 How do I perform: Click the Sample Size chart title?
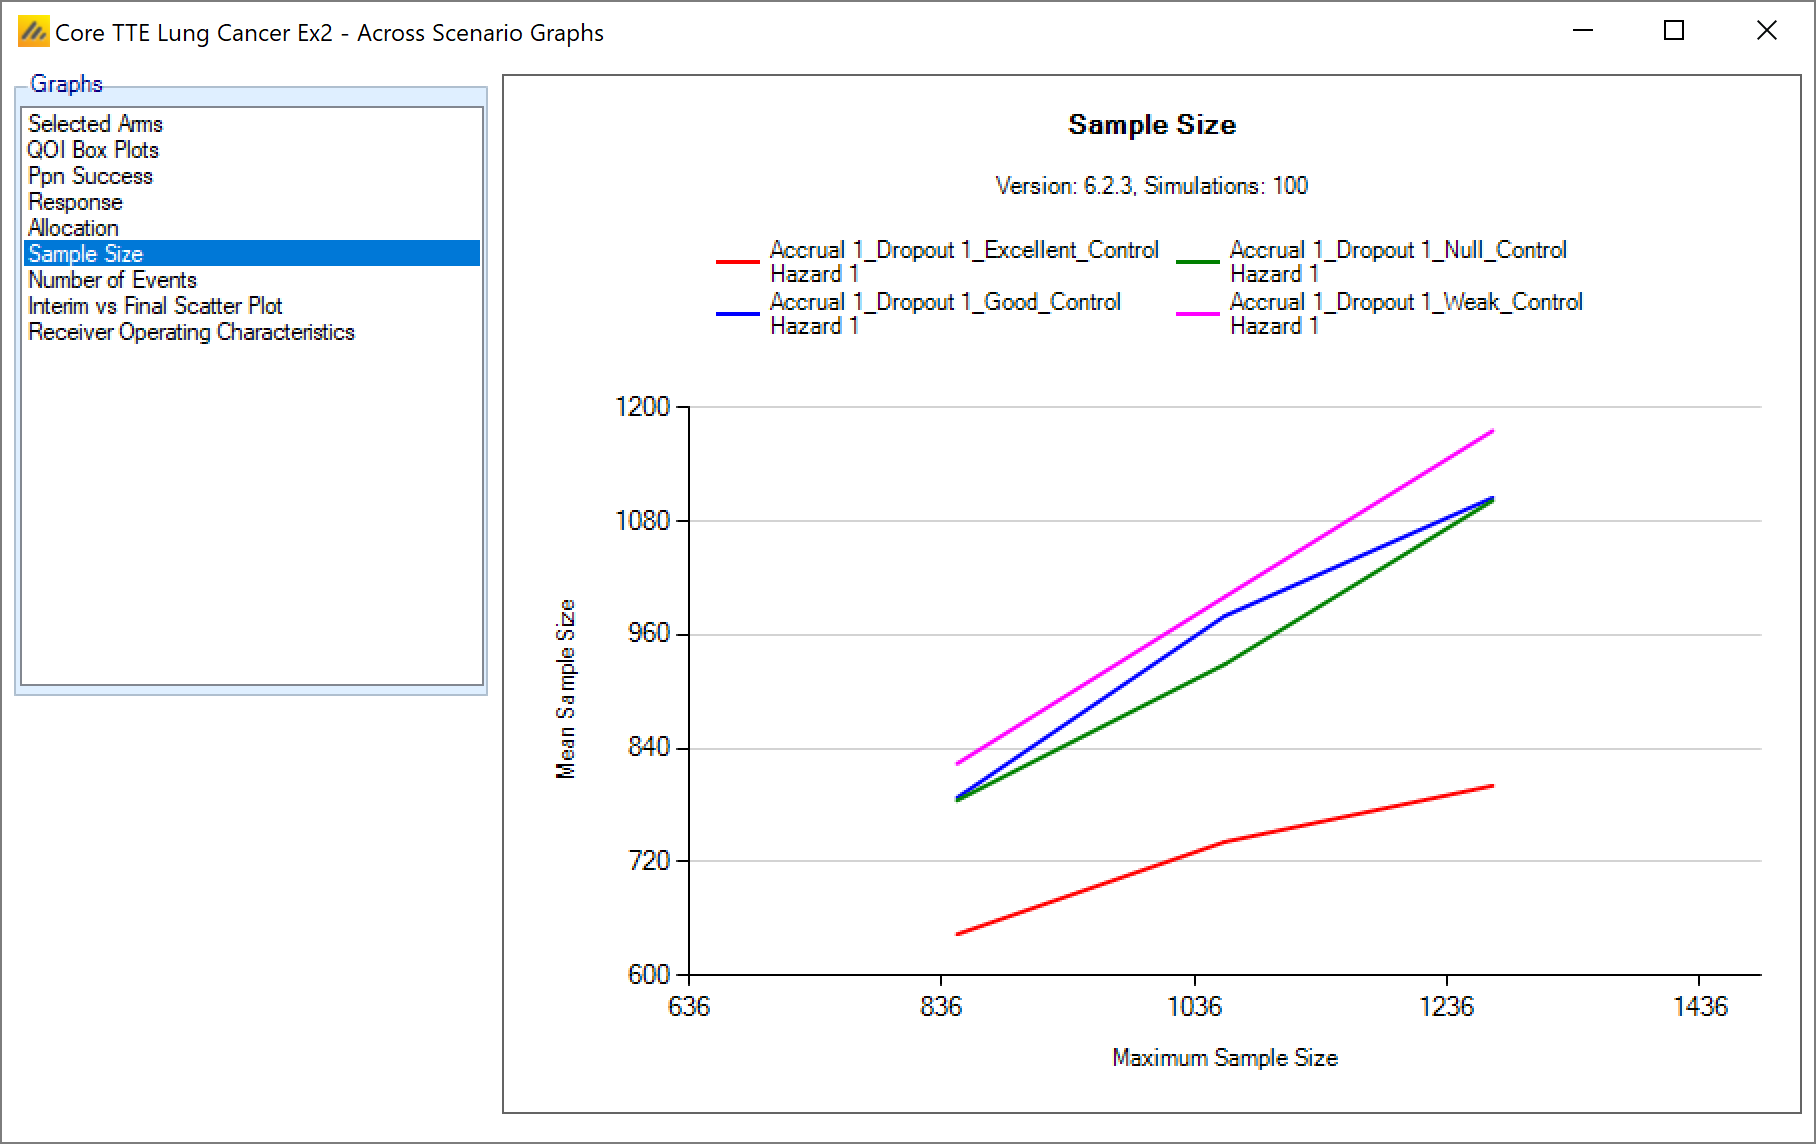(1151, 125)
